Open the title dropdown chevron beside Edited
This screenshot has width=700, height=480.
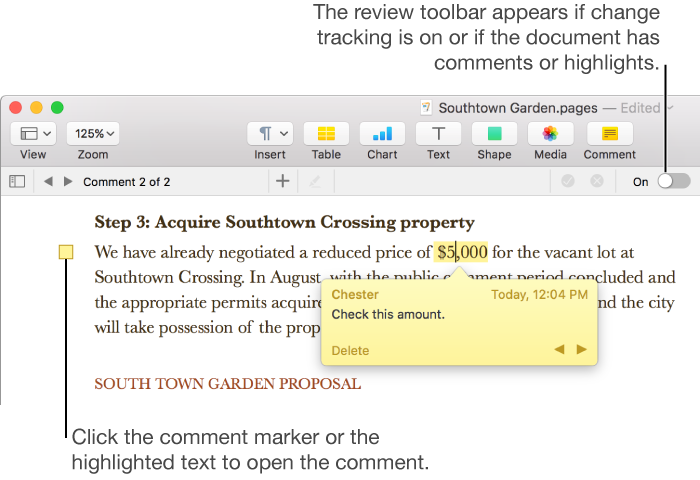coord(670,108)
